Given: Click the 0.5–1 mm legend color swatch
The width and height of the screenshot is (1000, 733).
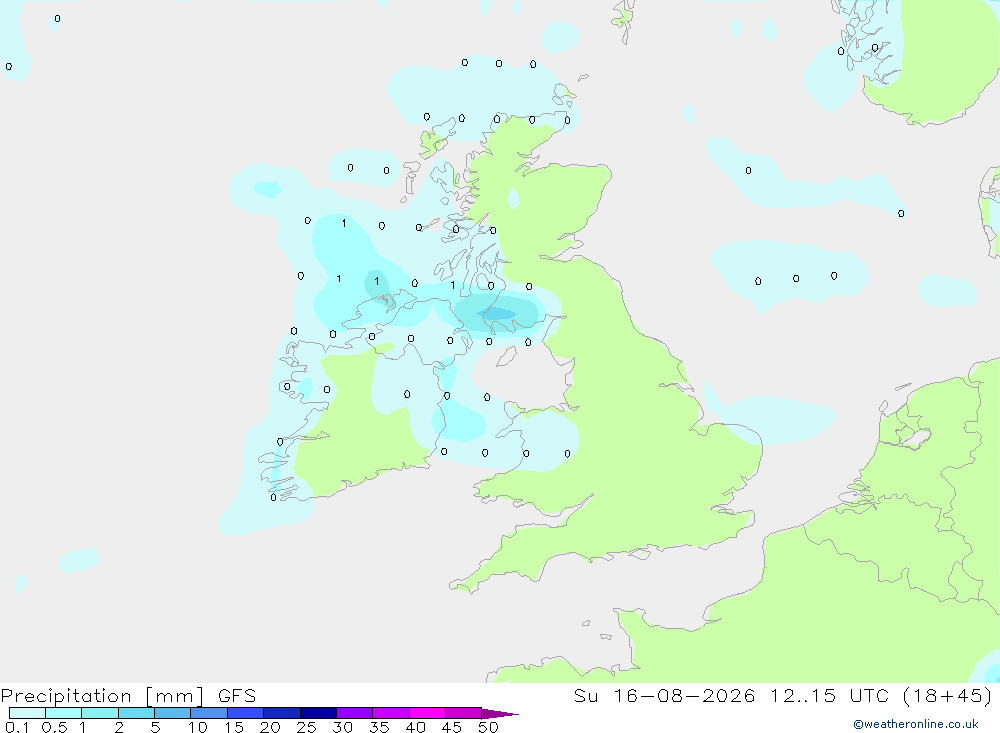Looking at the screenshot, I should 64,713.
